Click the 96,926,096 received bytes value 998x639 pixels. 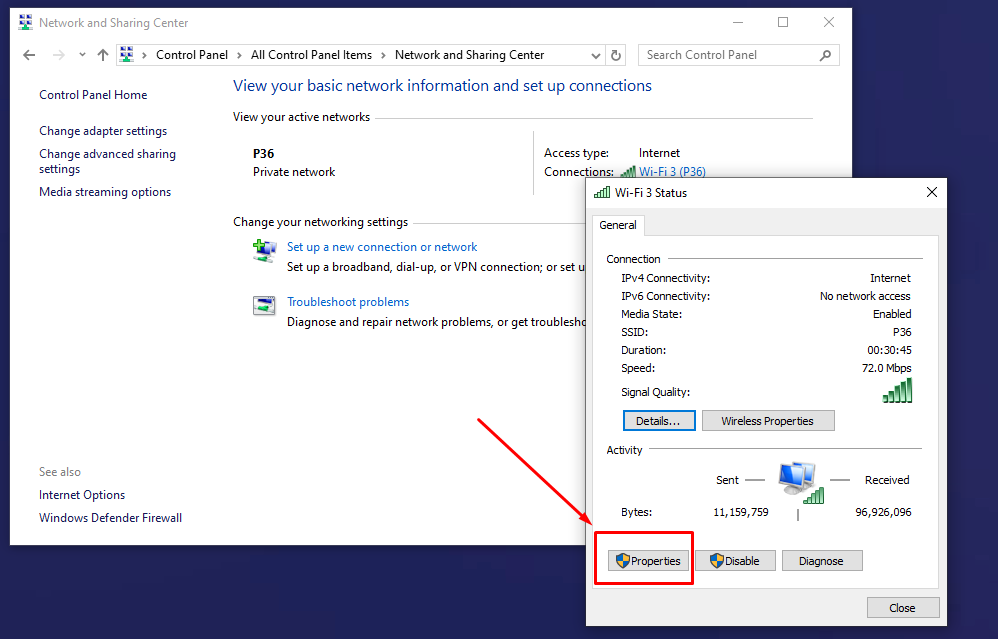883,512
